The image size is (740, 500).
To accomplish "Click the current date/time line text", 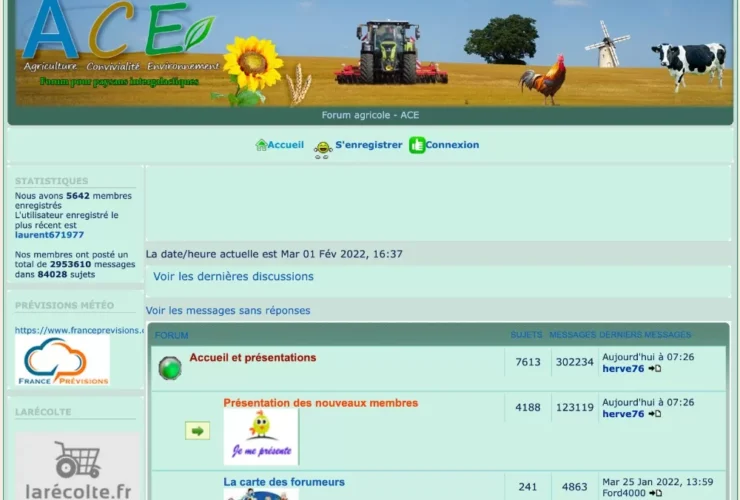I will [274, 254].
